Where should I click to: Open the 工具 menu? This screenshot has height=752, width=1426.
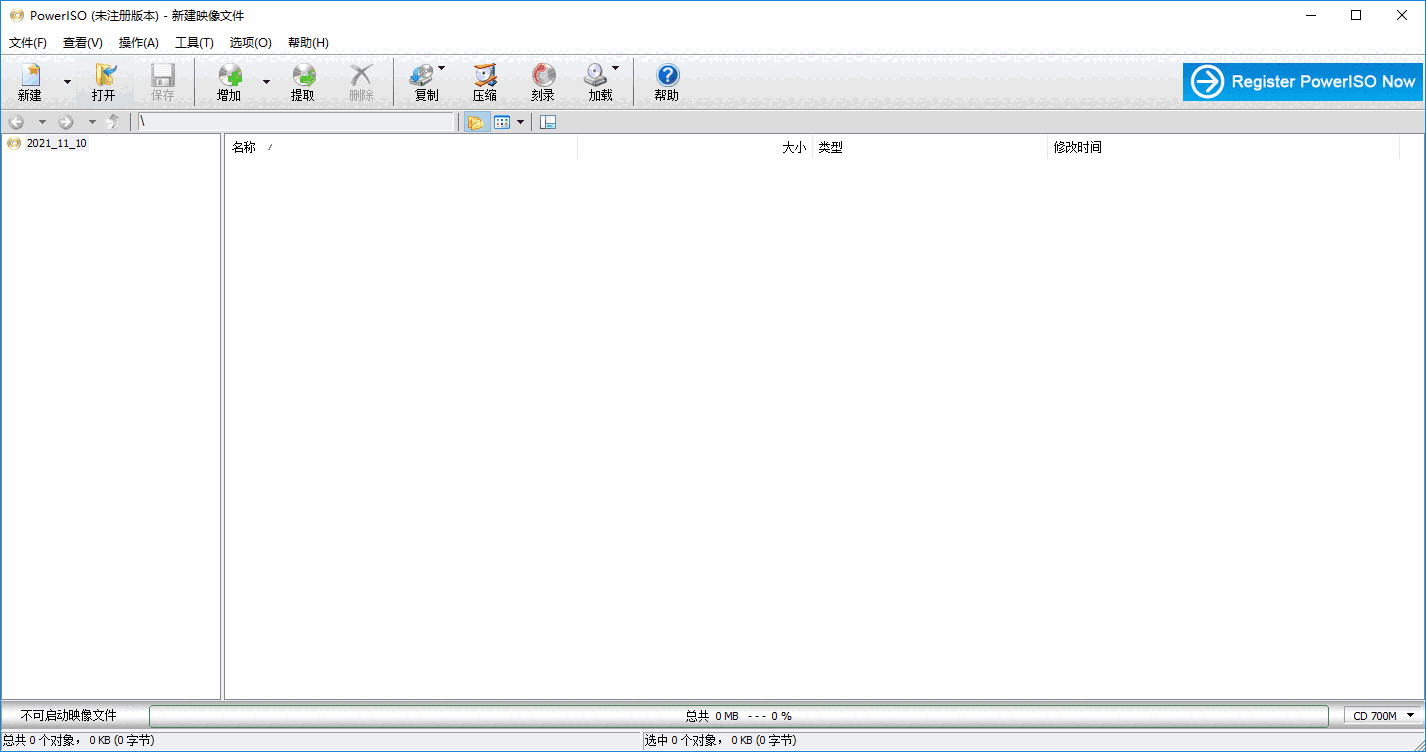click(x=194, y=42)
